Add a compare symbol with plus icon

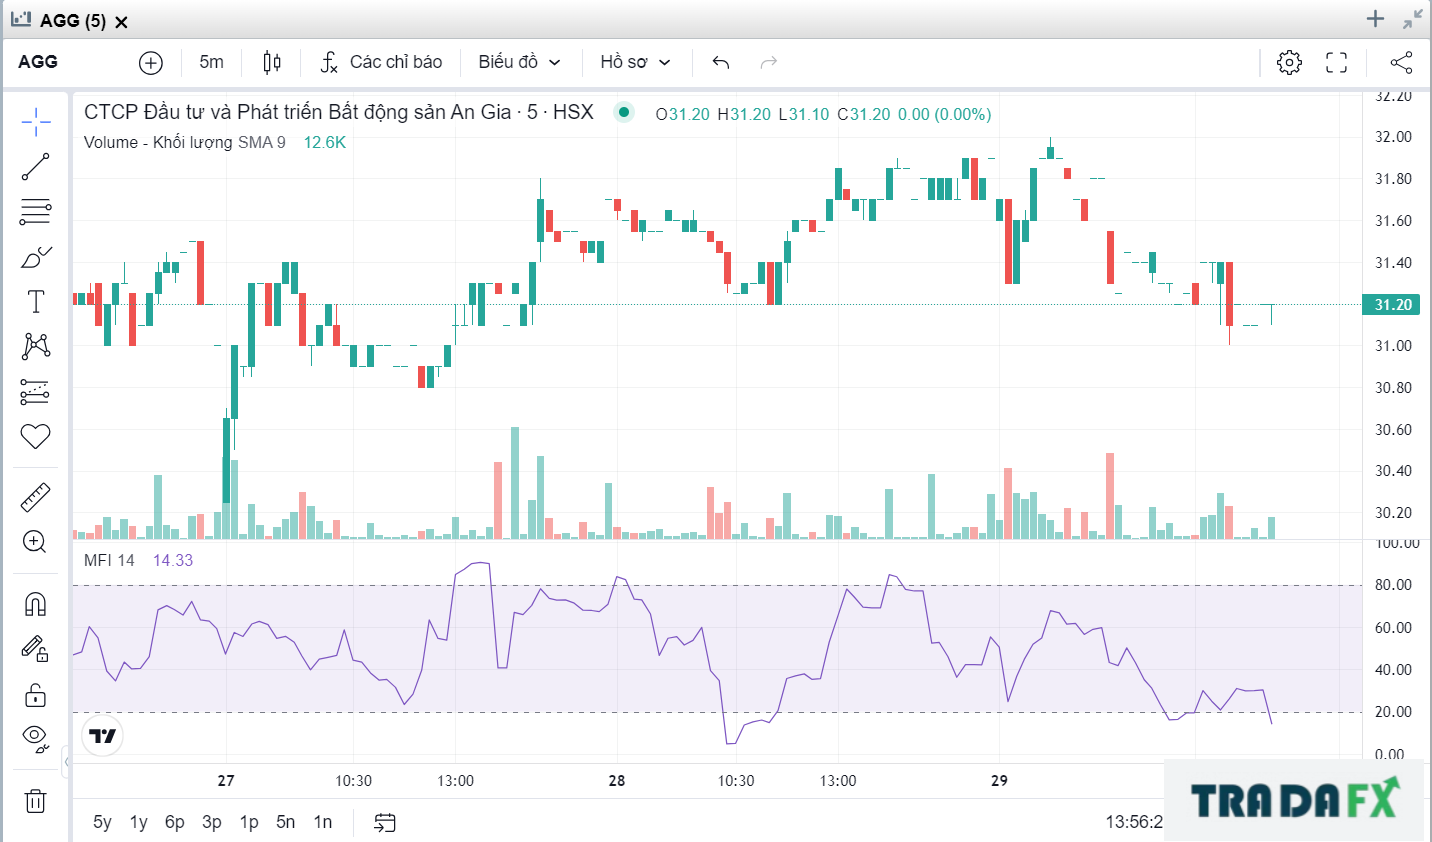(151, 62)
